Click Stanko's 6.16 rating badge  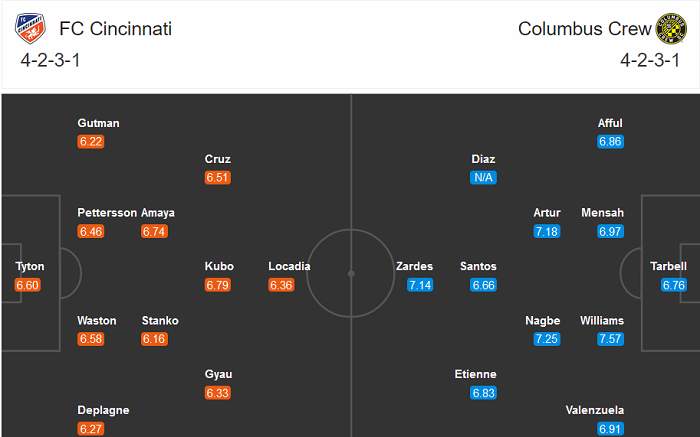tap(154, 340)
